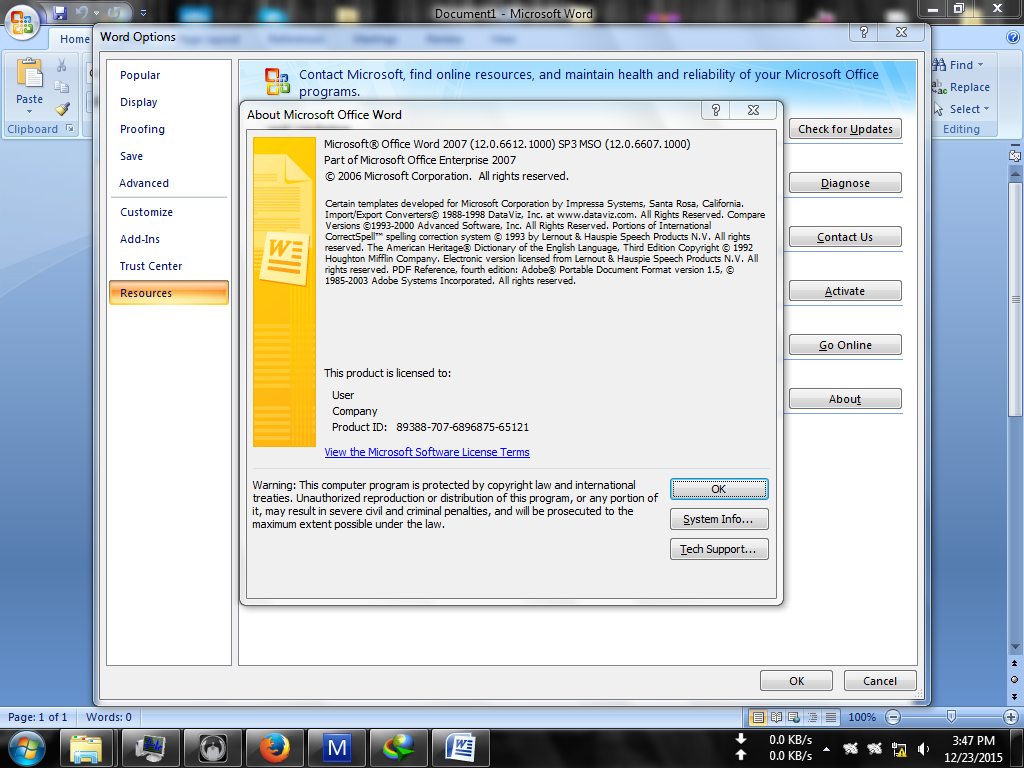Click the Find binoculars icon
This screenshot has height=768, width=1024.
[x=939, y=65]
